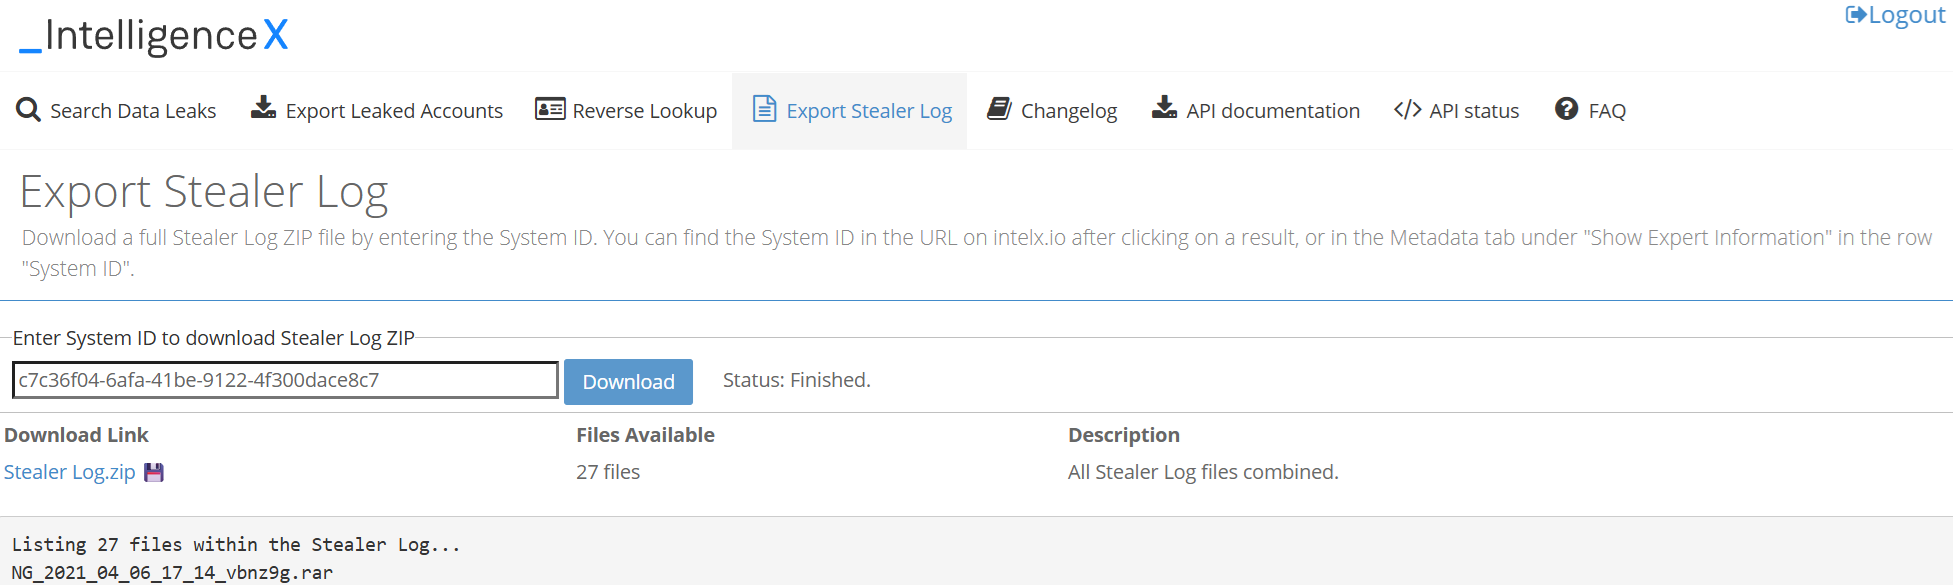Open the Reverse Lookup menu item
Image resolution: width=1953 pixels, height=585 pixels.
tap(644, 111)
